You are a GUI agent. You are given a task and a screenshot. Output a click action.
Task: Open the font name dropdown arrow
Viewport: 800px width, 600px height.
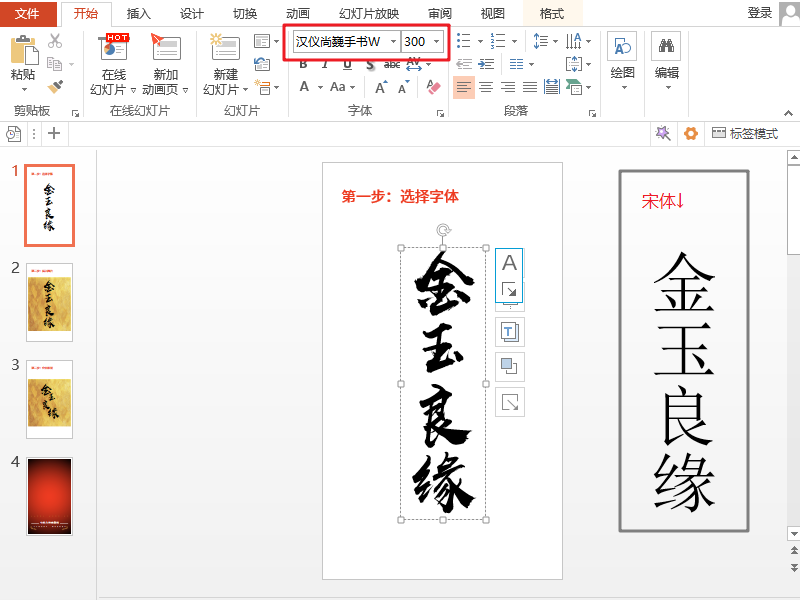(393, 41)
